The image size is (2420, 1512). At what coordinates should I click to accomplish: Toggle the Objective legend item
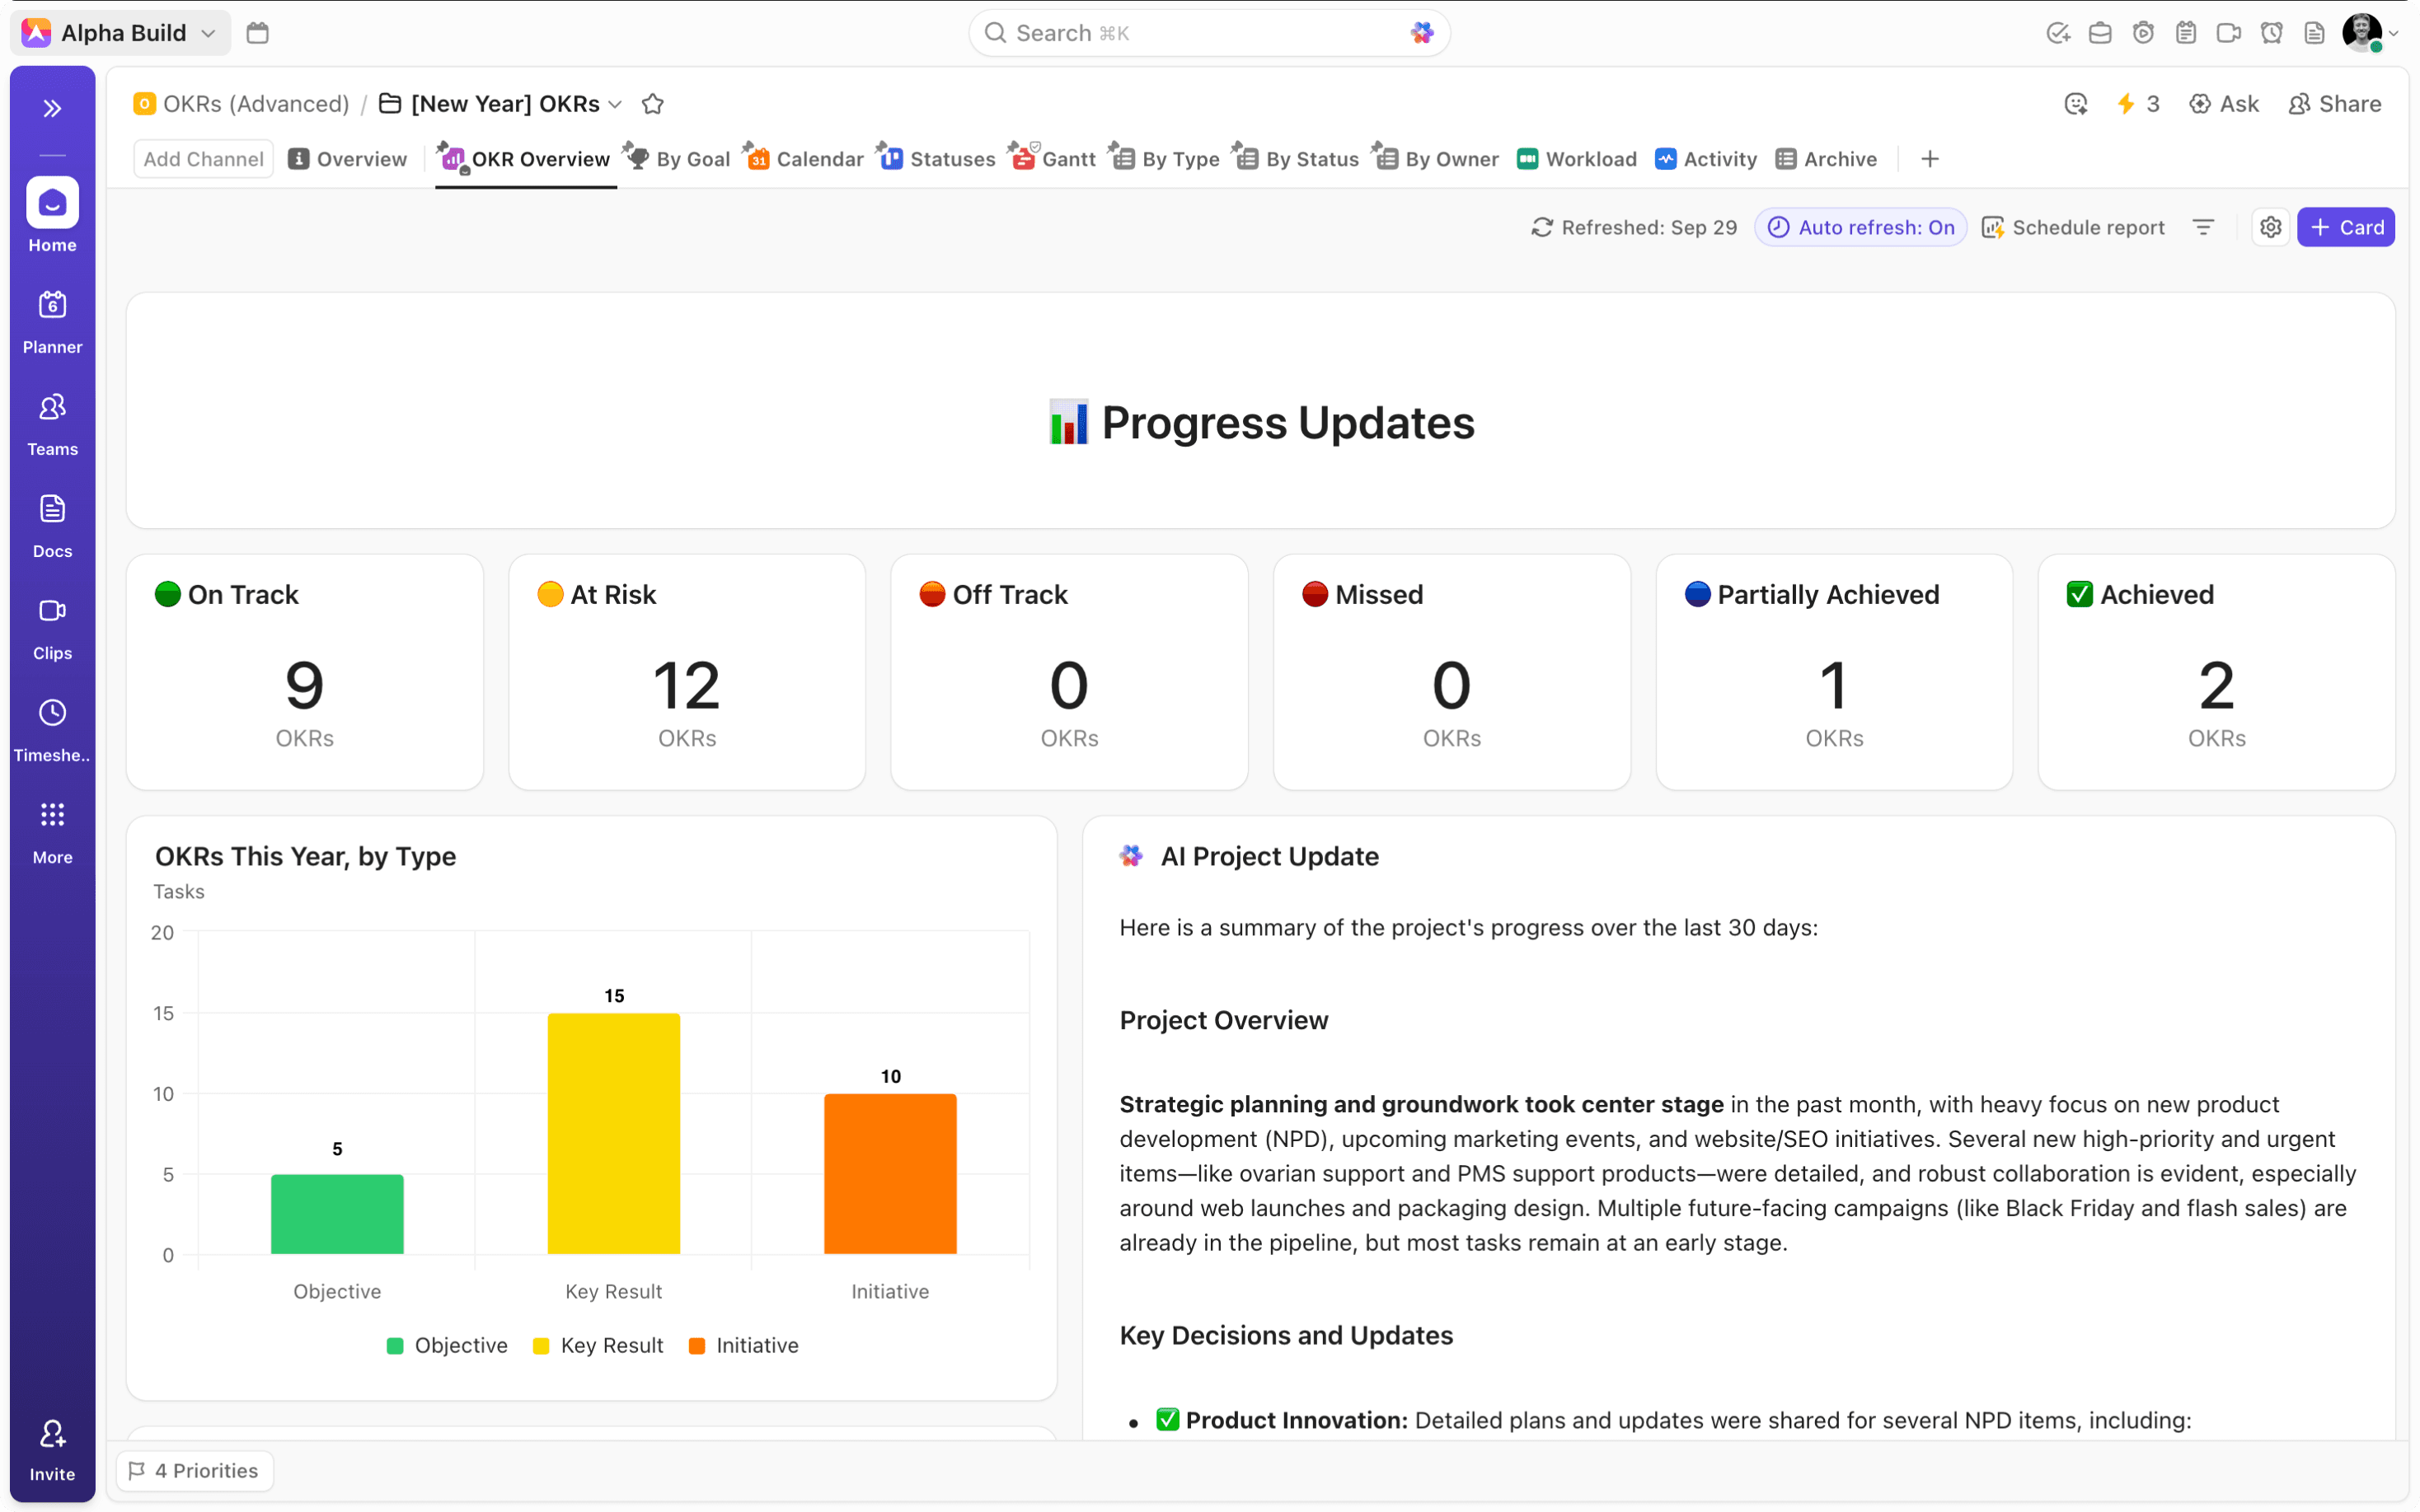[447, 1345]
